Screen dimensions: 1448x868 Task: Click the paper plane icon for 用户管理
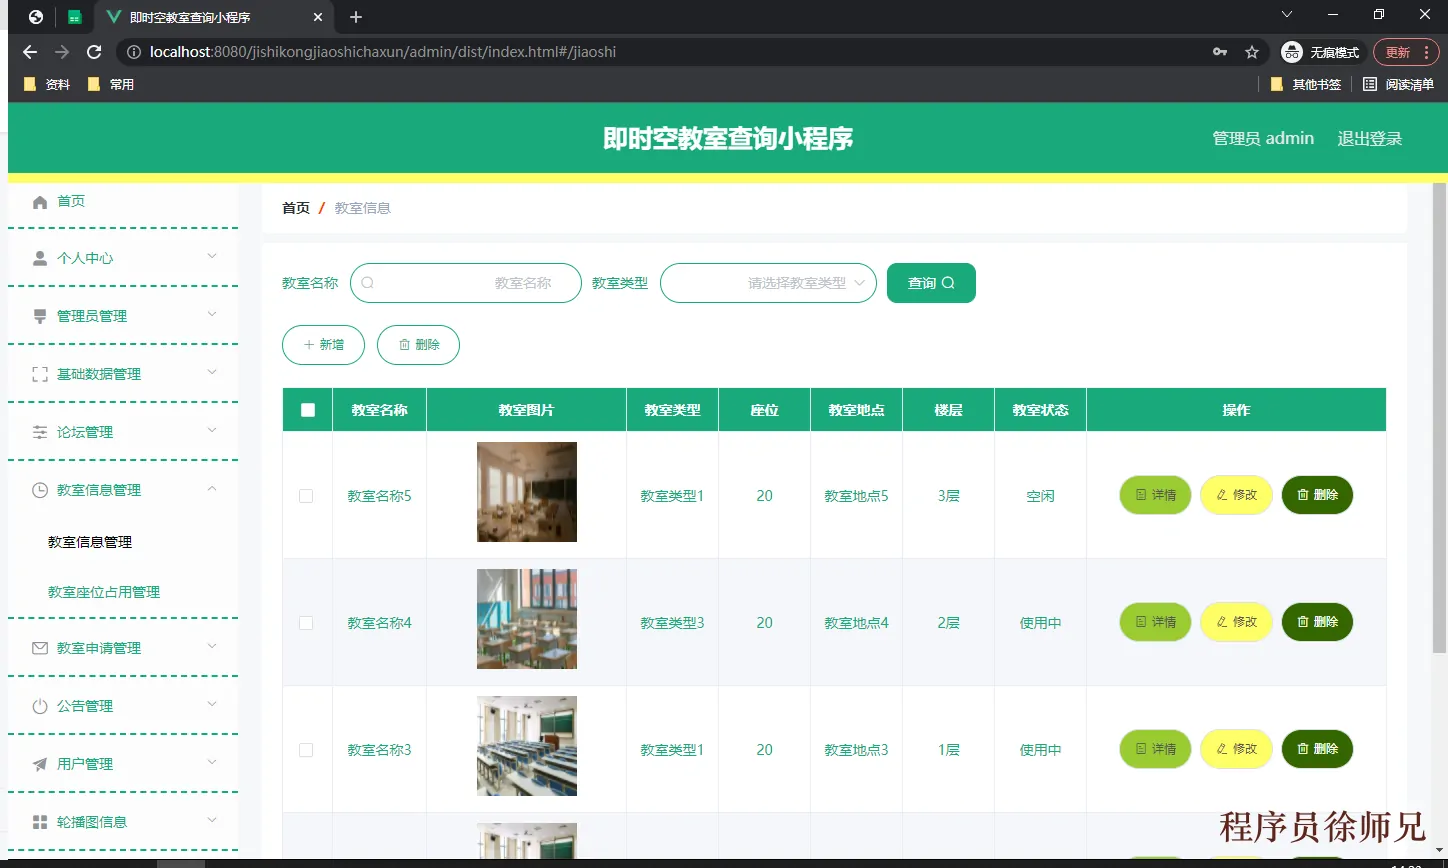[40, 764]
